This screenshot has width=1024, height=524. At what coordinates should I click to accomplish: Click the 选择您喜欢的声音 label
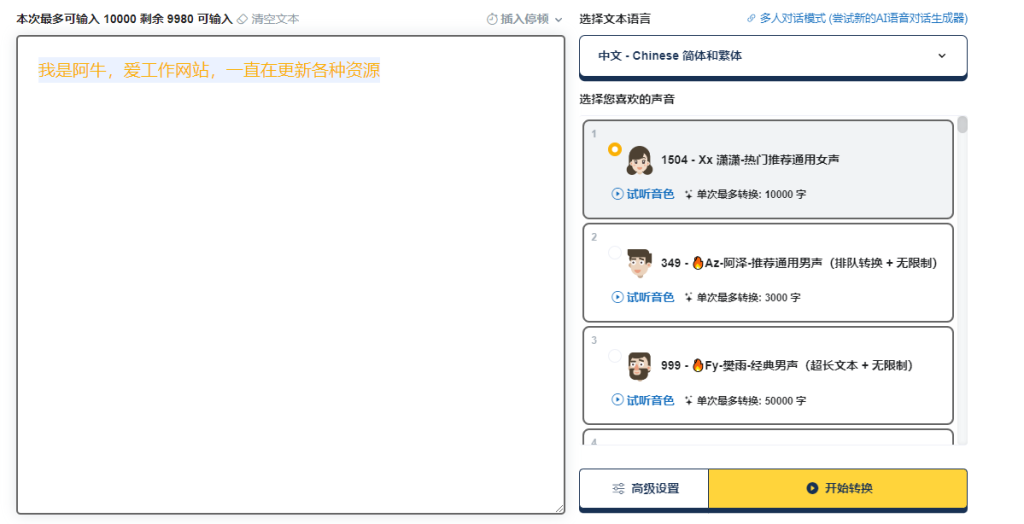pyautogui.click(x=627, y=99)
